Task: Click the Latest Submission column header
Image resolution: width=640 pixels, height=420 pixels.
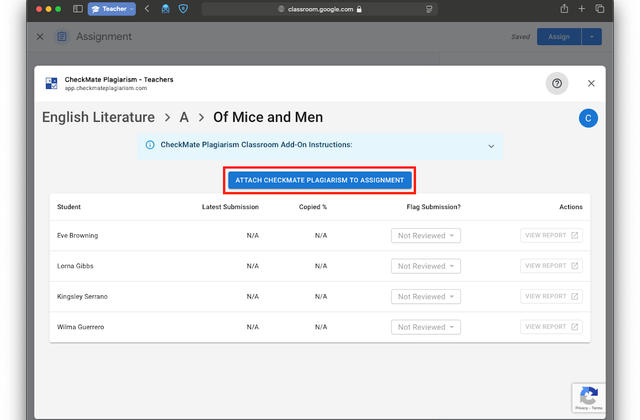Action: 230,207
